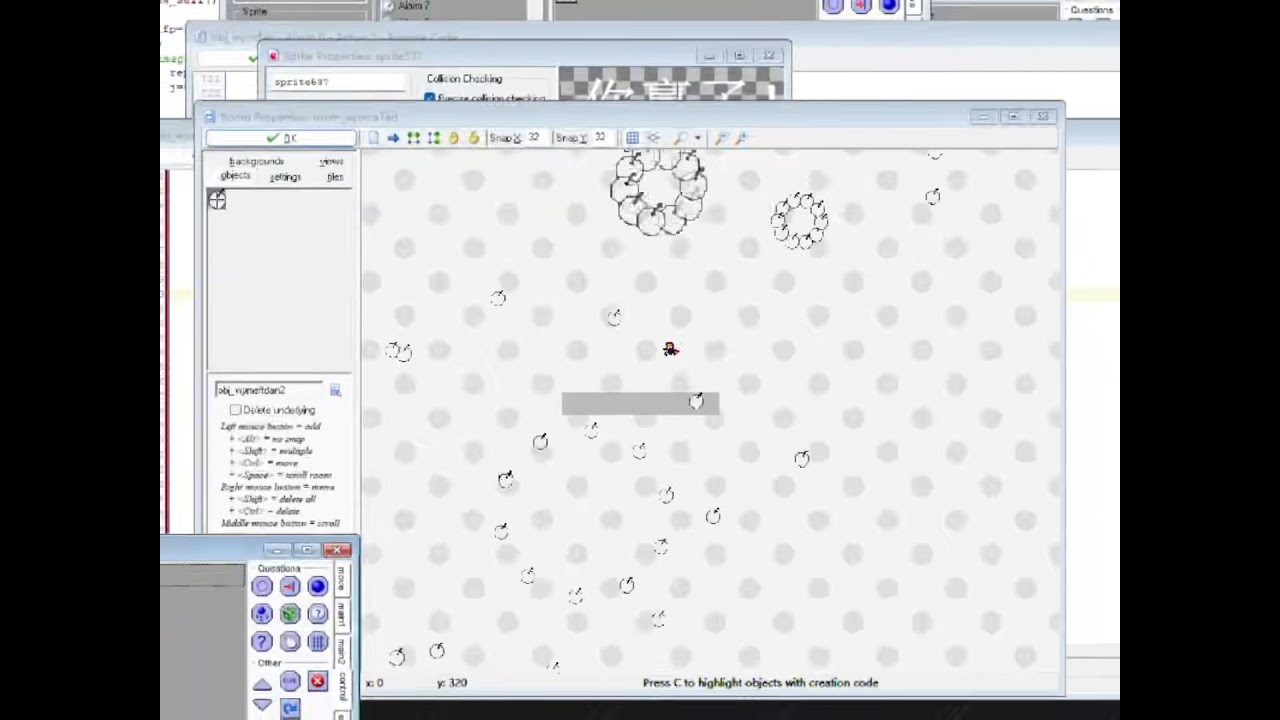Select the object preview thumbnail in objects panel
The width and height of the screenshot is (1280, 720).
[x=217, y=200]
